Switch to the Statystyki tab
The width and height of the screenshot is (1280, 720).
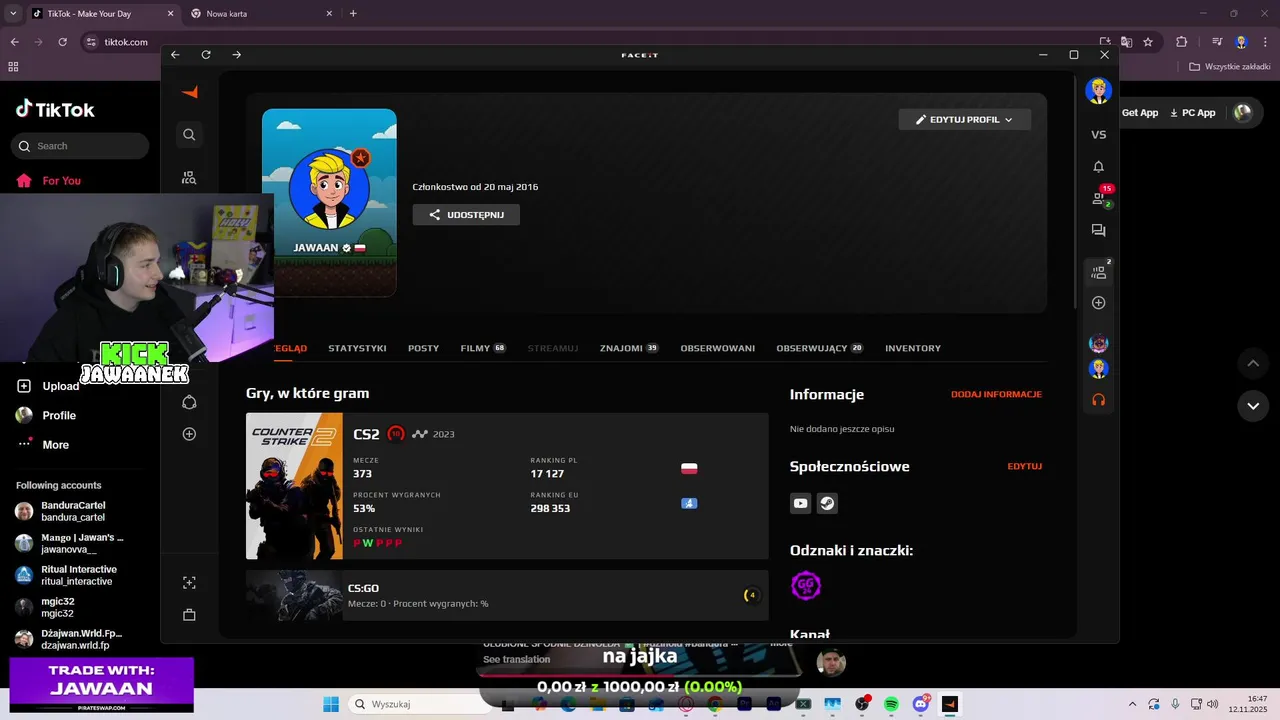click(357, 348)
